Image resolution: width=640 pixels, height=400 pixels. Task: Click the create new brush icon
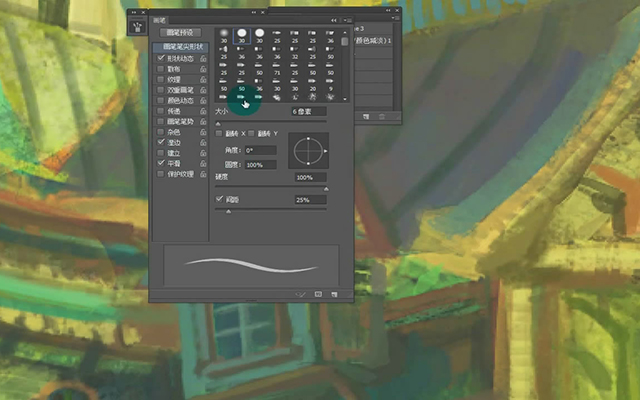point(334,294)
